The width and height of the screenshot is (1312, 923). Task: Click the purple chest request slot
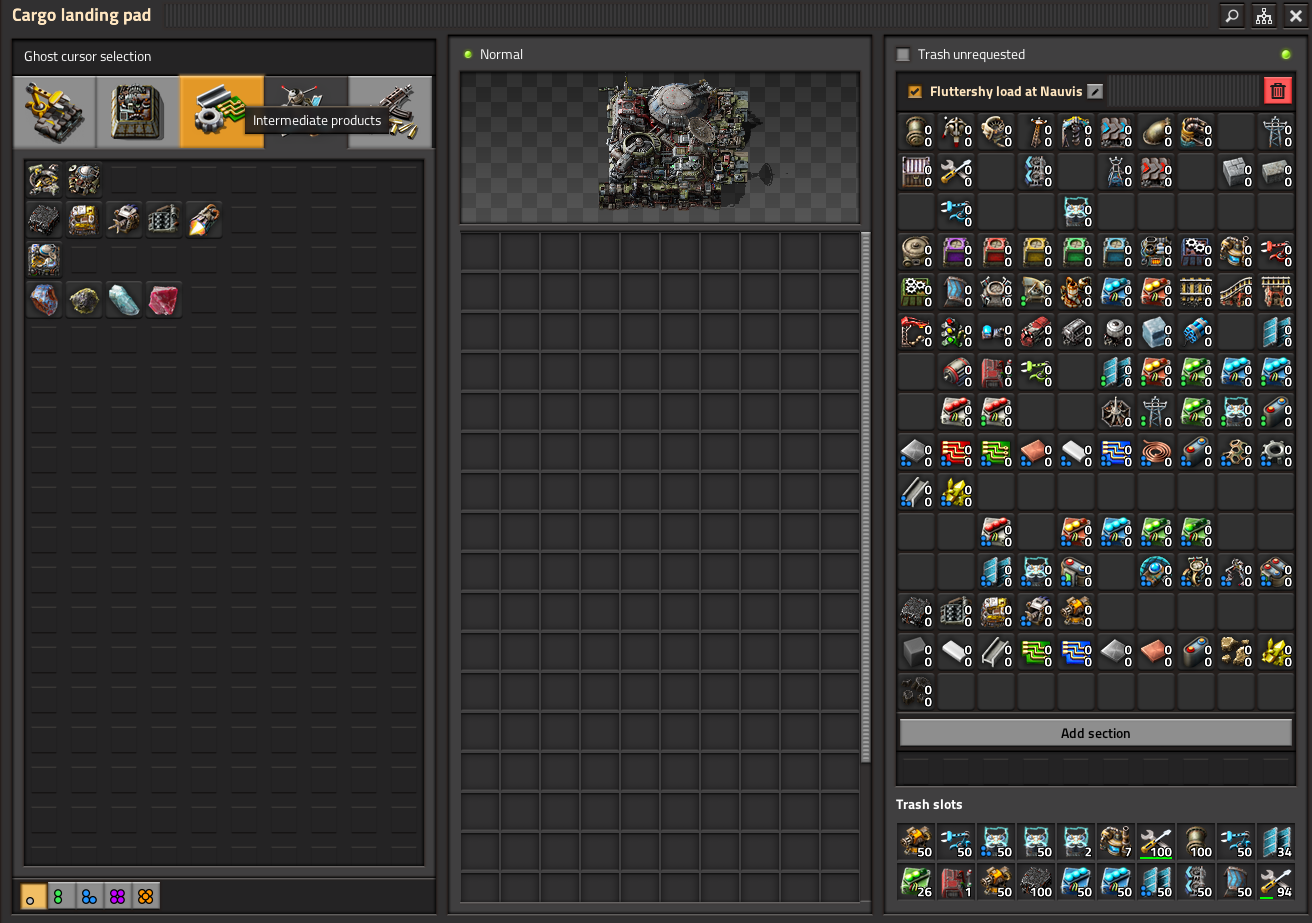(x=955, y=251)
